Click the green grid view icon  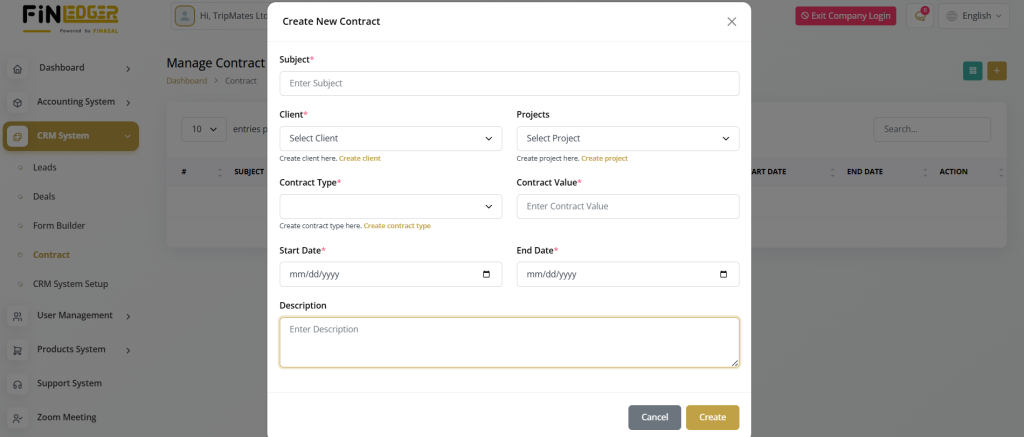972,70
